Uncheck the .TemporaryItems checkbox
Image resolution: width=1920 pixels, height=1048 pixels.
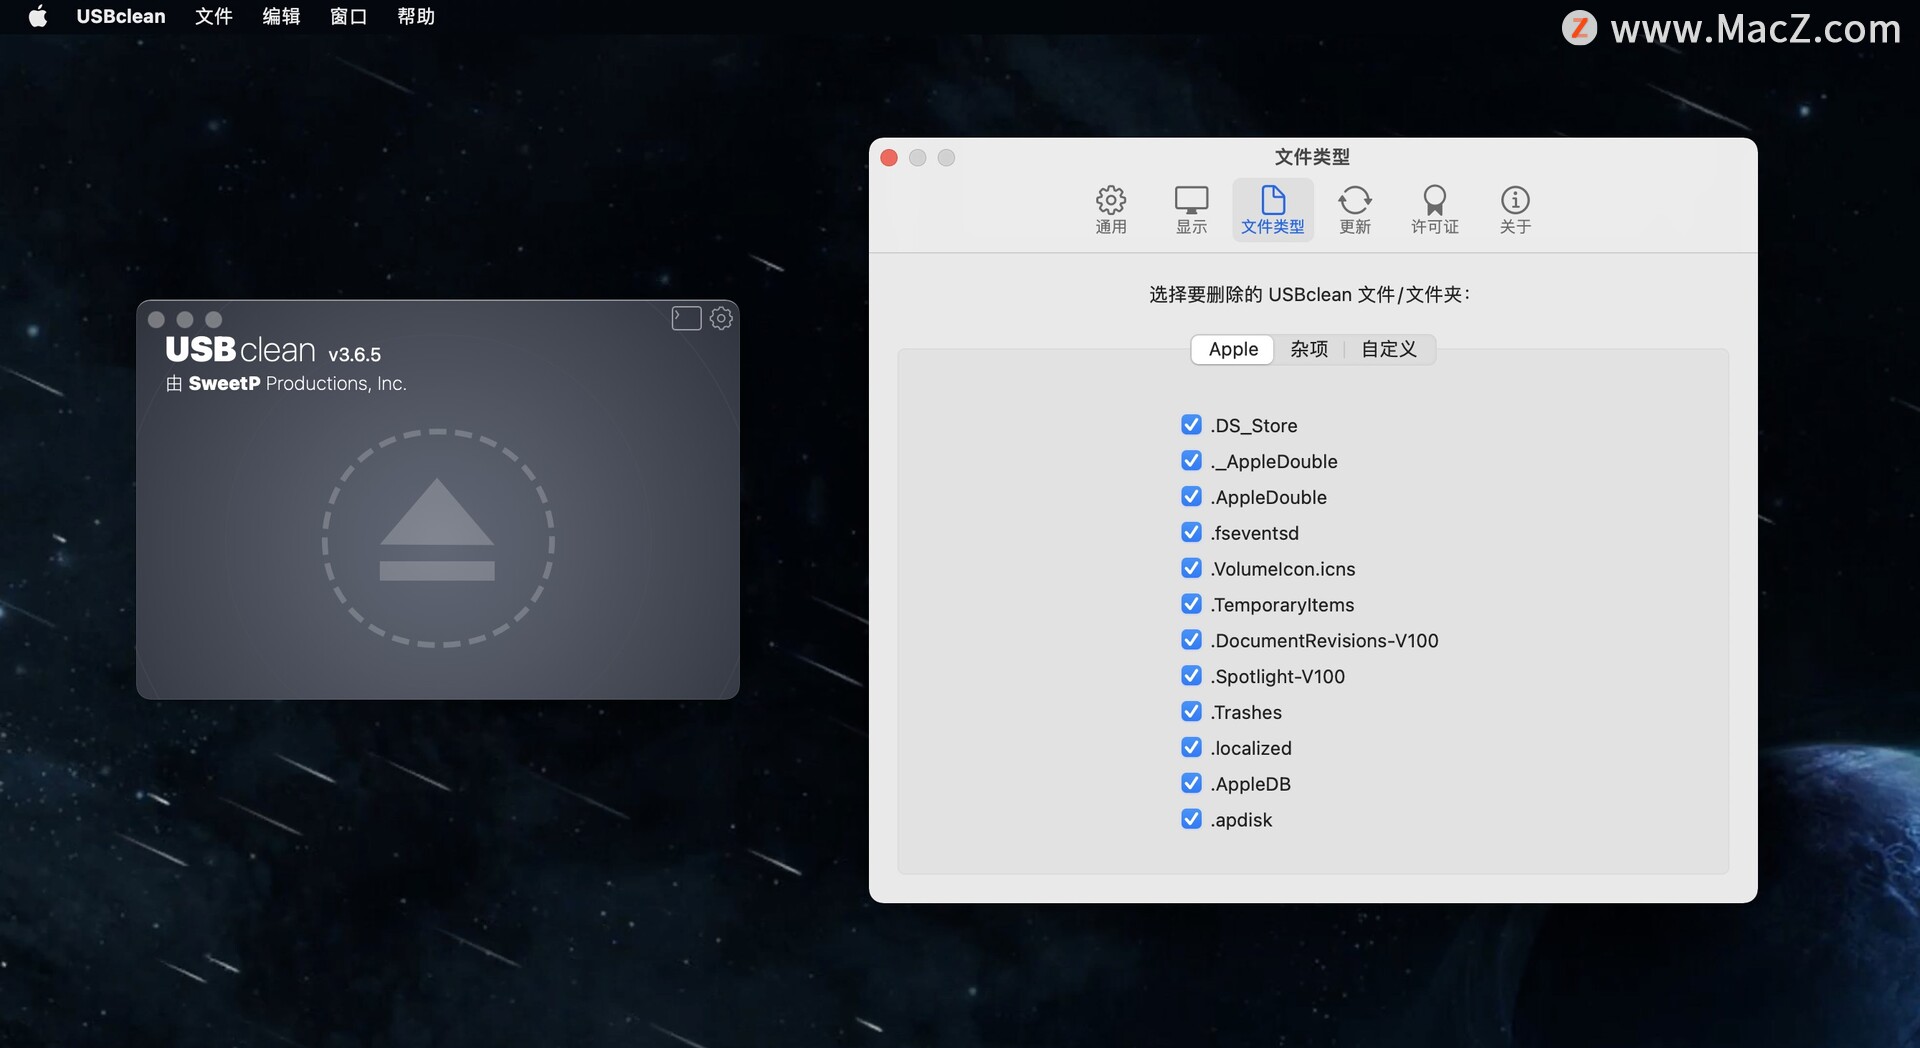(1191, 604)
